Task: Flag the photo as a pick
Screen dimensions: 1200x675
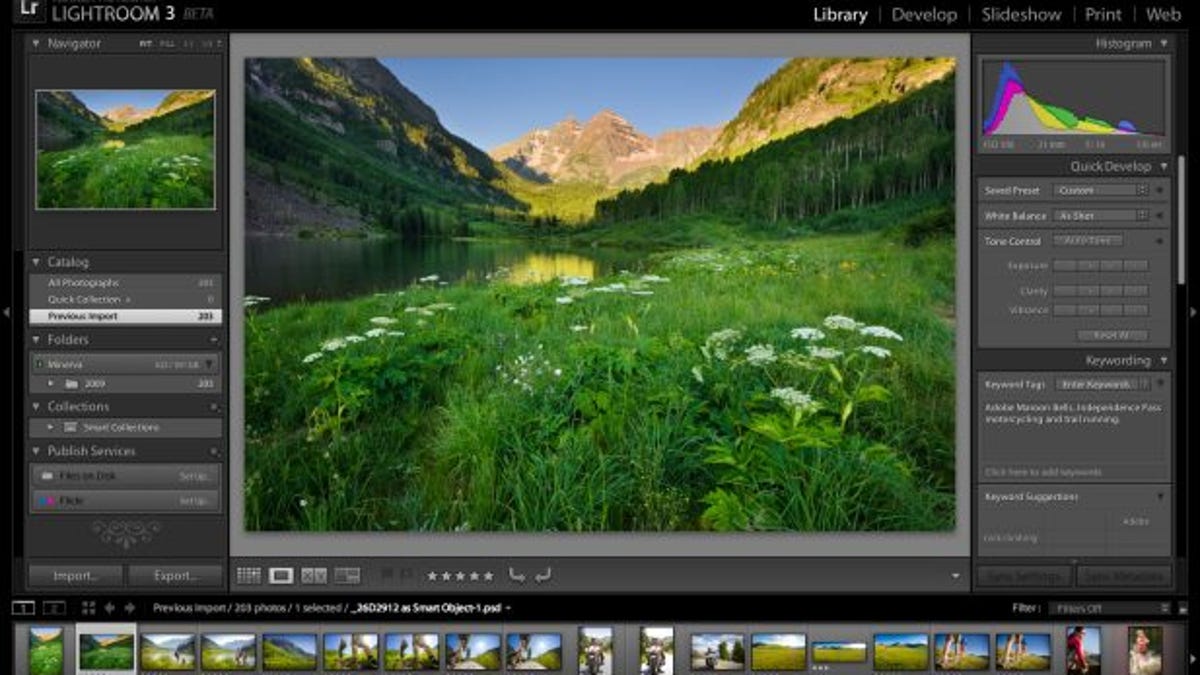Action: [x=388, y=573]
